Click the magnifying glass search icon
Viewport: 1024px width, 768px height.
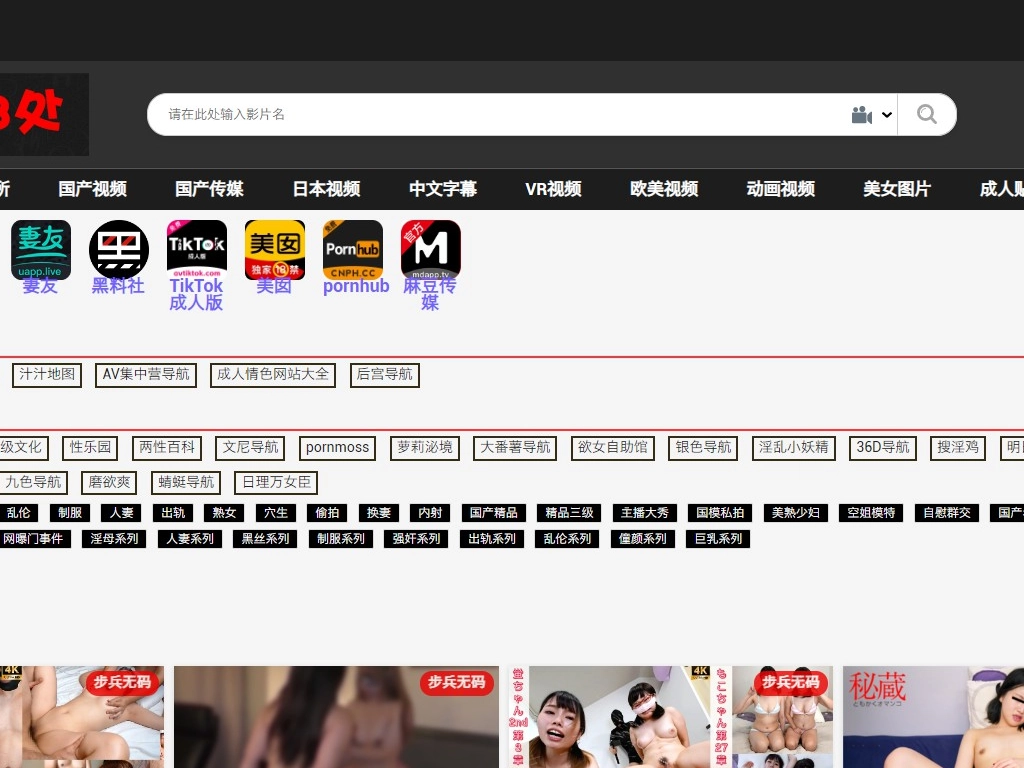927,115
